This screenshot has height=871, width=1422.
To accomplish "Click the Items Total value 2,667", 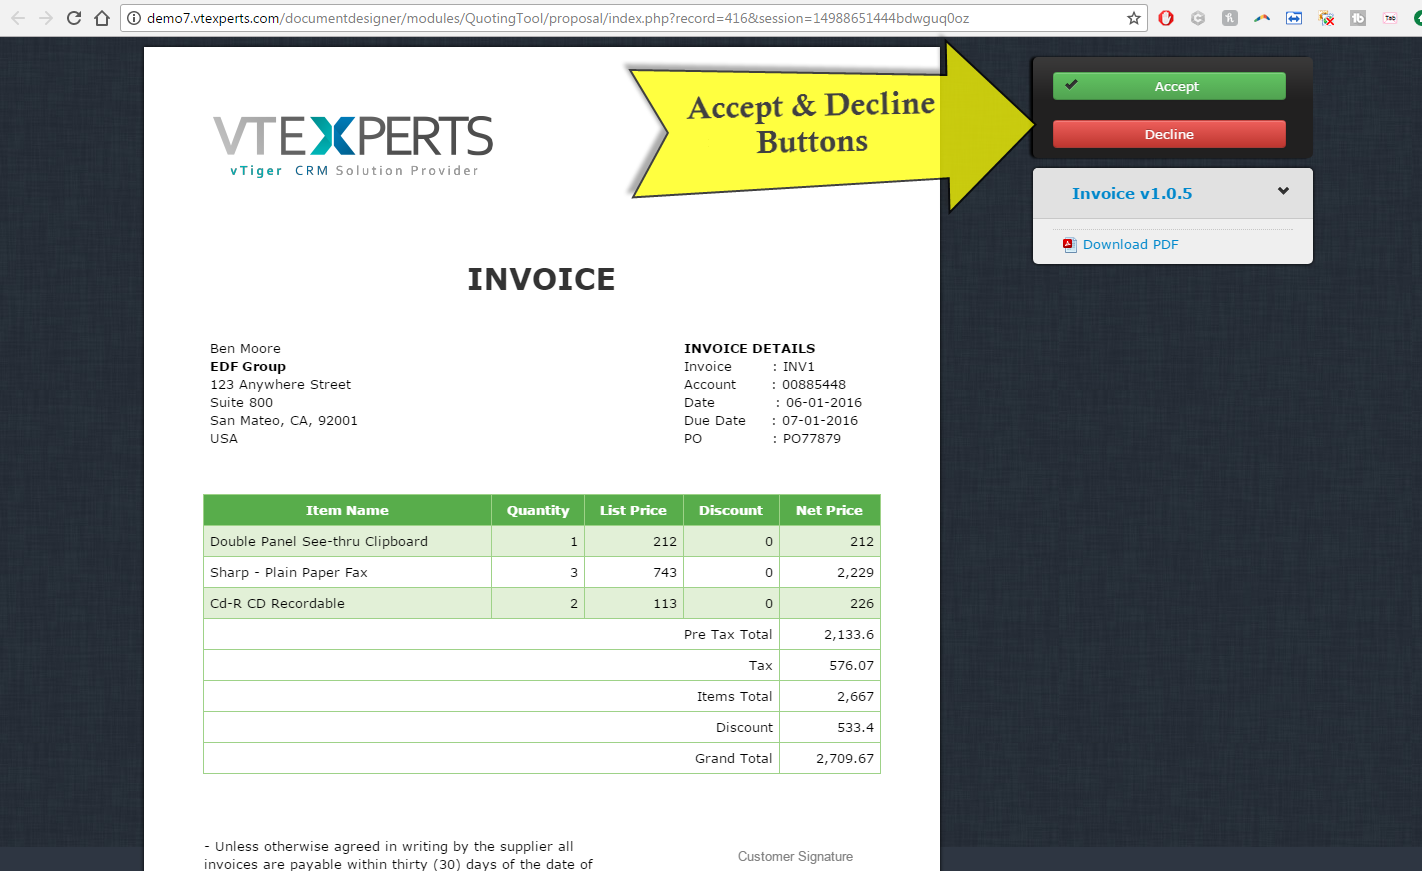I will [x=855, y=697].
